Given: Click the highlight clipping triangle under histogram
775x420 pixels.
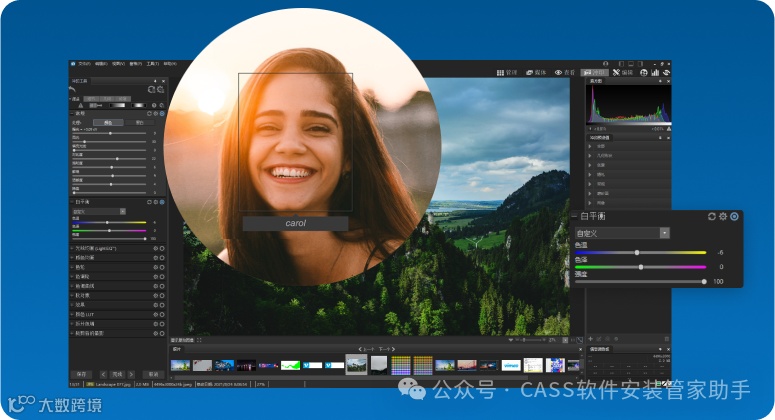Looking at the screenshot, I should pos(670,129).
